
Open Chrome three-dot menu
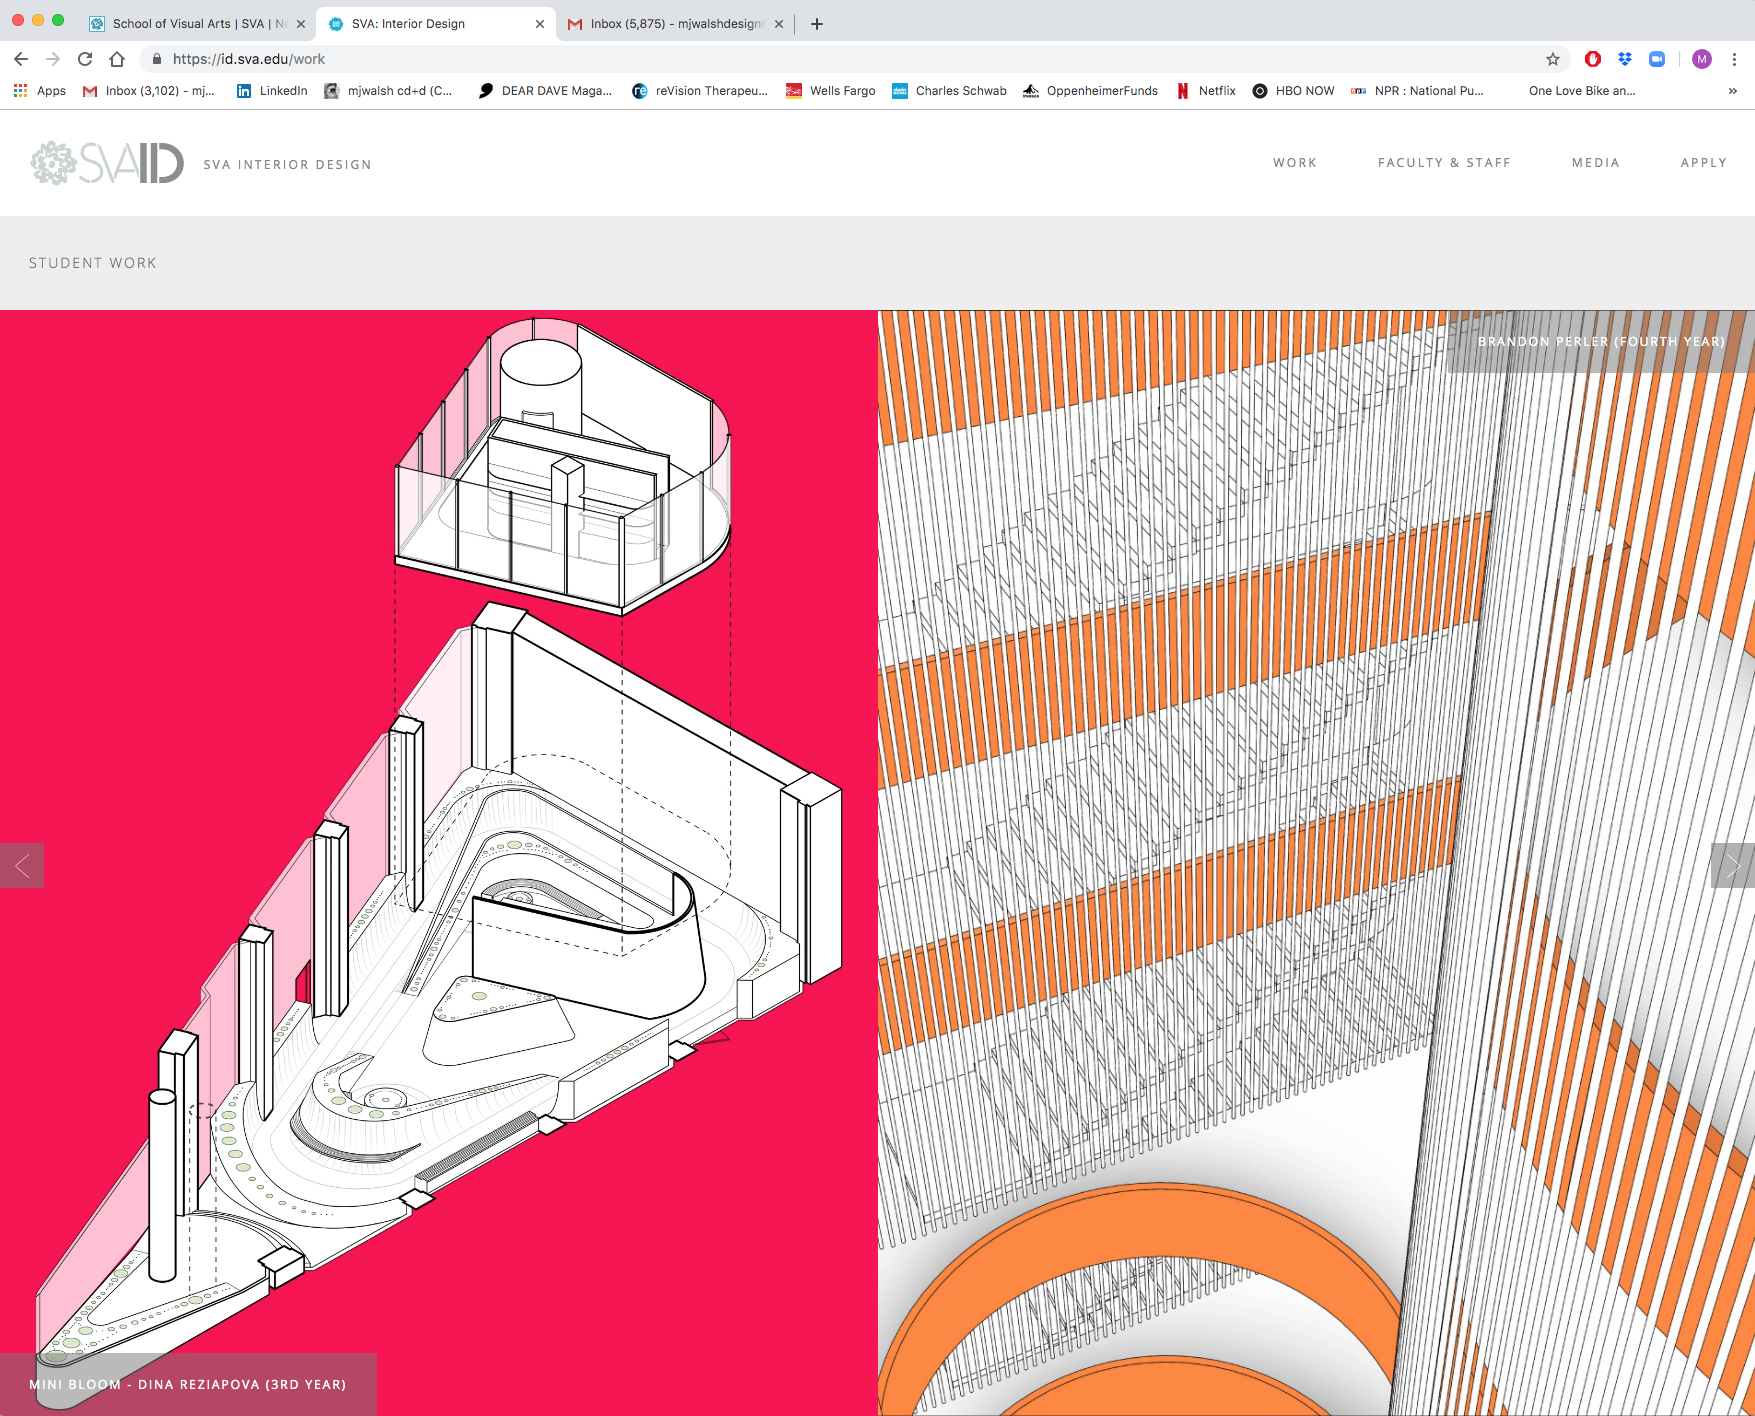pos(1734,59)
